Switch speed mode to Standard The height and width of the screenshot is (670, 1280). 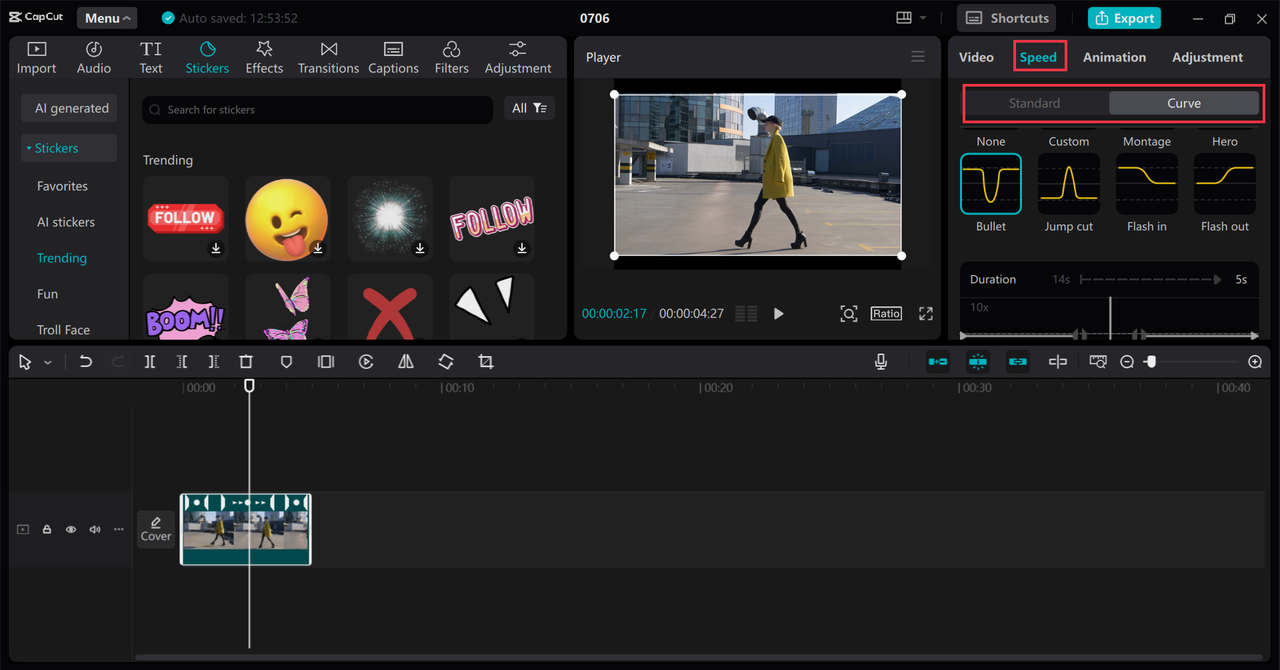pyautogui.click(x=1034, y=103)
